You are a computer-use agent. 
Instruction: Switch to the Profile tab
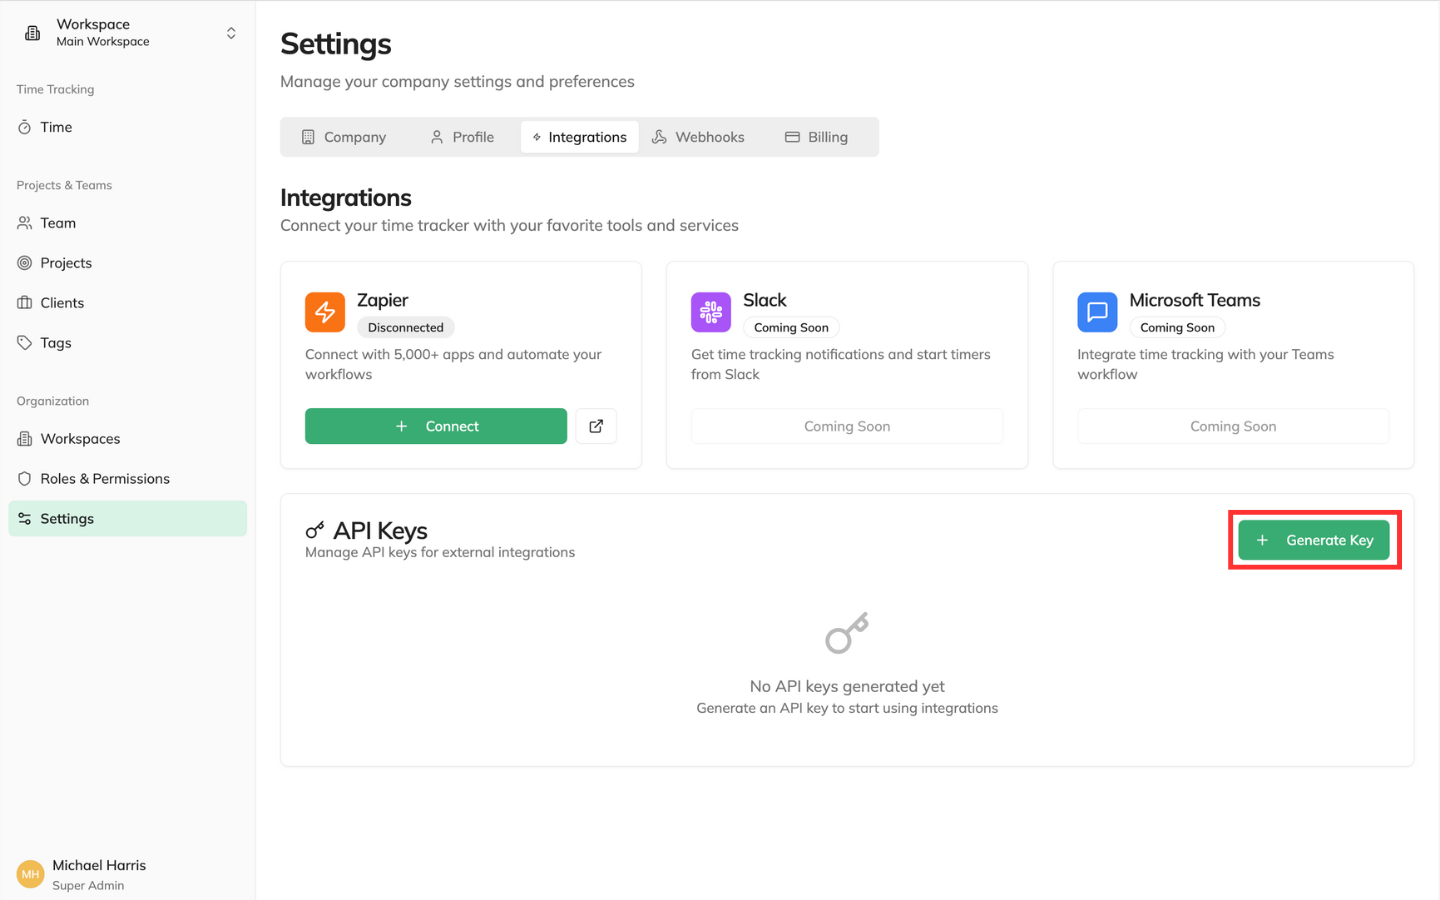(461, 136)
